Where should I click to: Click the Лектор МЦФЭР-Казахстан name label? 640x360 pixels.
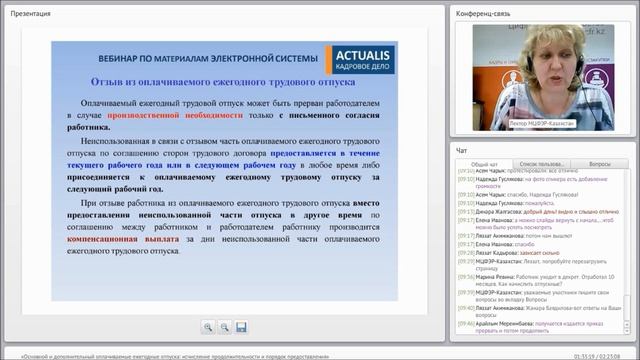(x=542, y=123)
